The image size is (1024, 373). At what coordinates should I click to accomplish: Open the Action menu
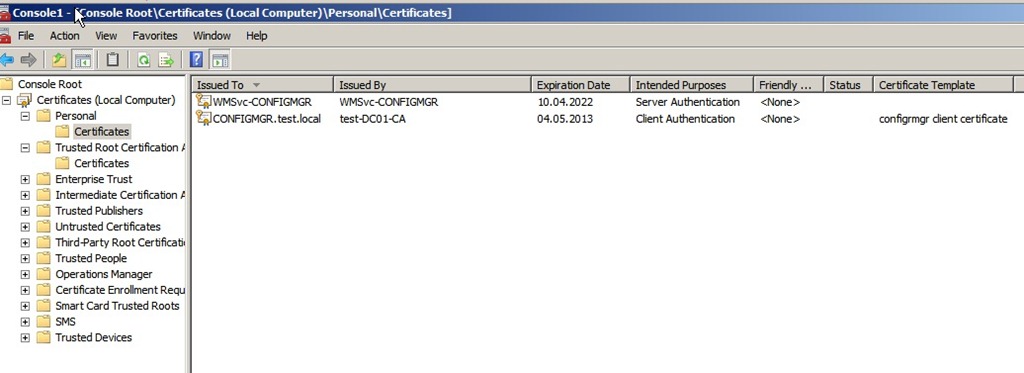coord(65,36)
